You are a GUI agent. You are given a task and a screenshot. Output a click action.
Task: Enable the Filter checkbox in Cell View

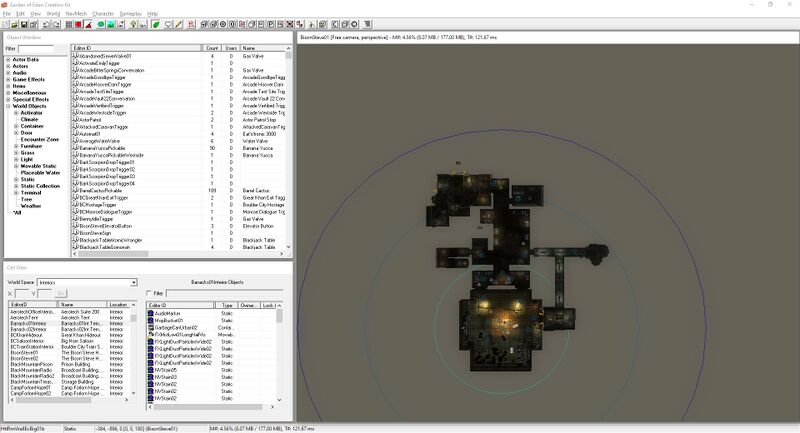(x=150, y=293)
